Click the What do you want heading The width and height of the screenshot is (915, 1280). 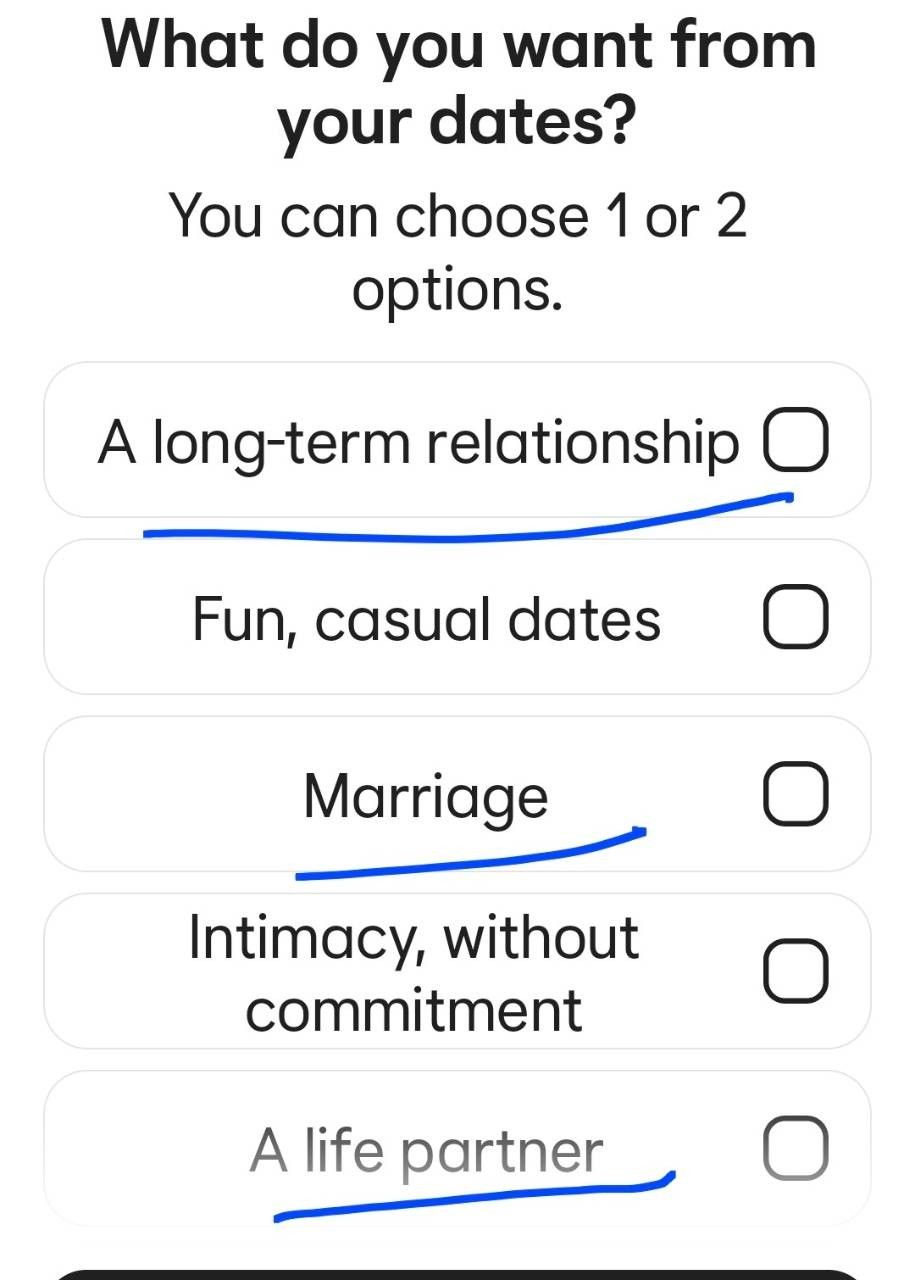pos(458,84)
